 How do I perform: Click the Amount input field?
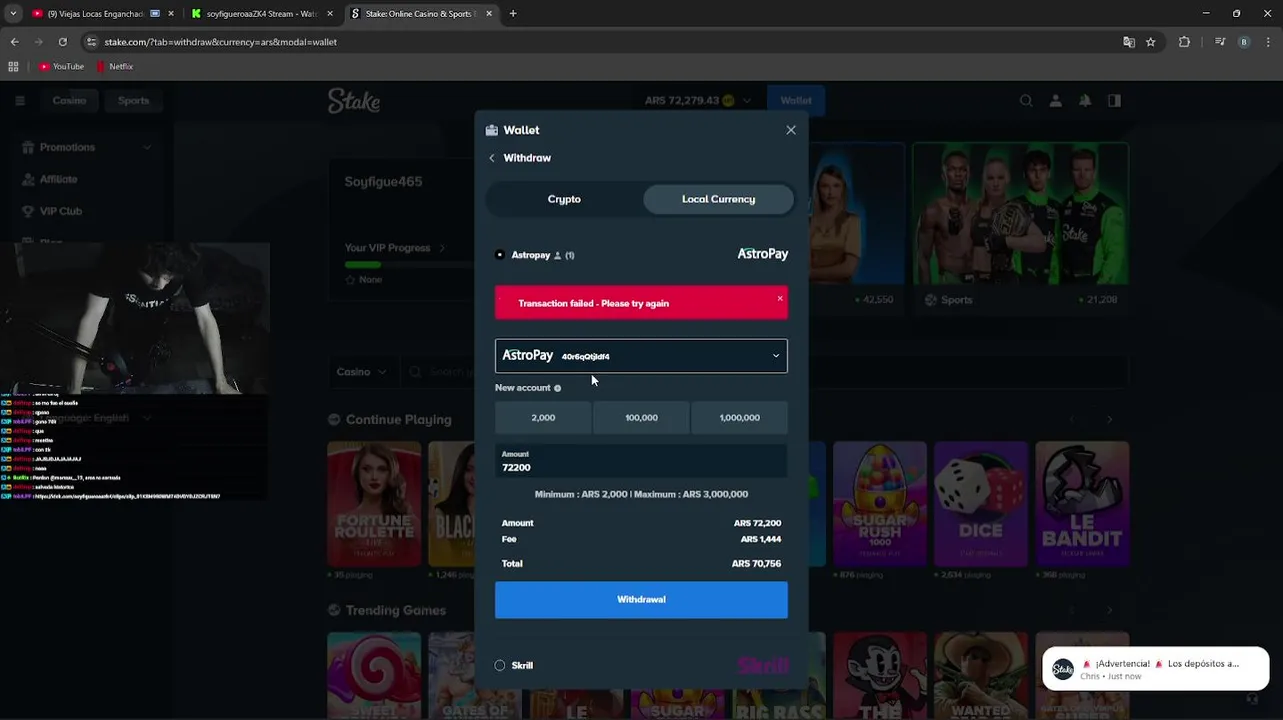pos(641,461)
